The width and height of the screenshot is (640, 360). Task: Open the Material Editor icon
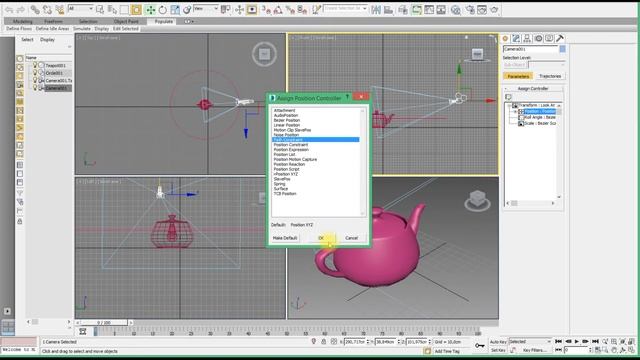point(456,9)
